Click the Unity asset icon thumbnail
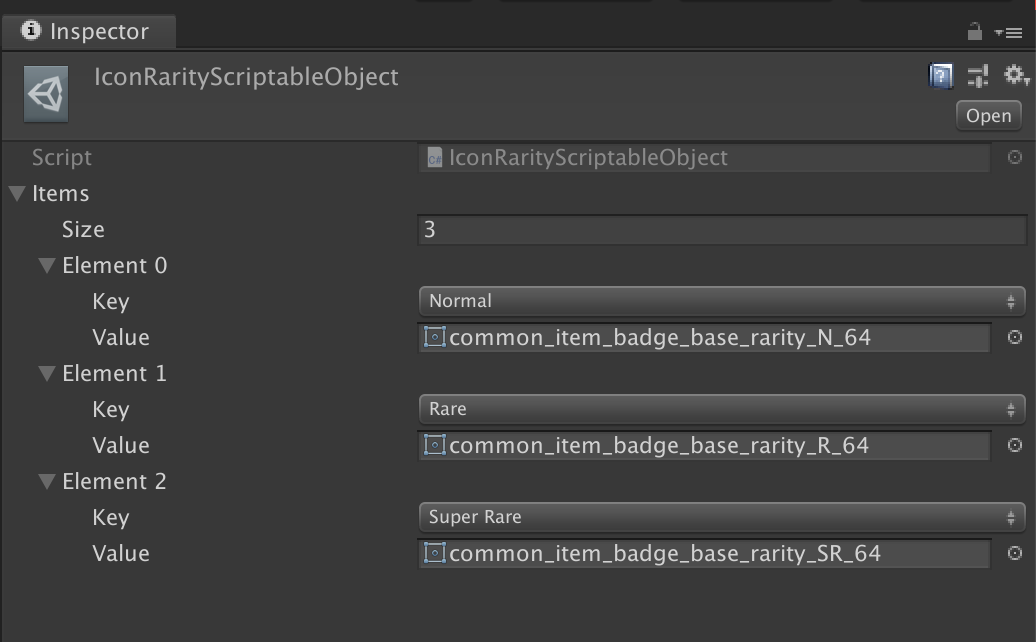The width and height of the screenshot is (1036, 642). [46, 94]
